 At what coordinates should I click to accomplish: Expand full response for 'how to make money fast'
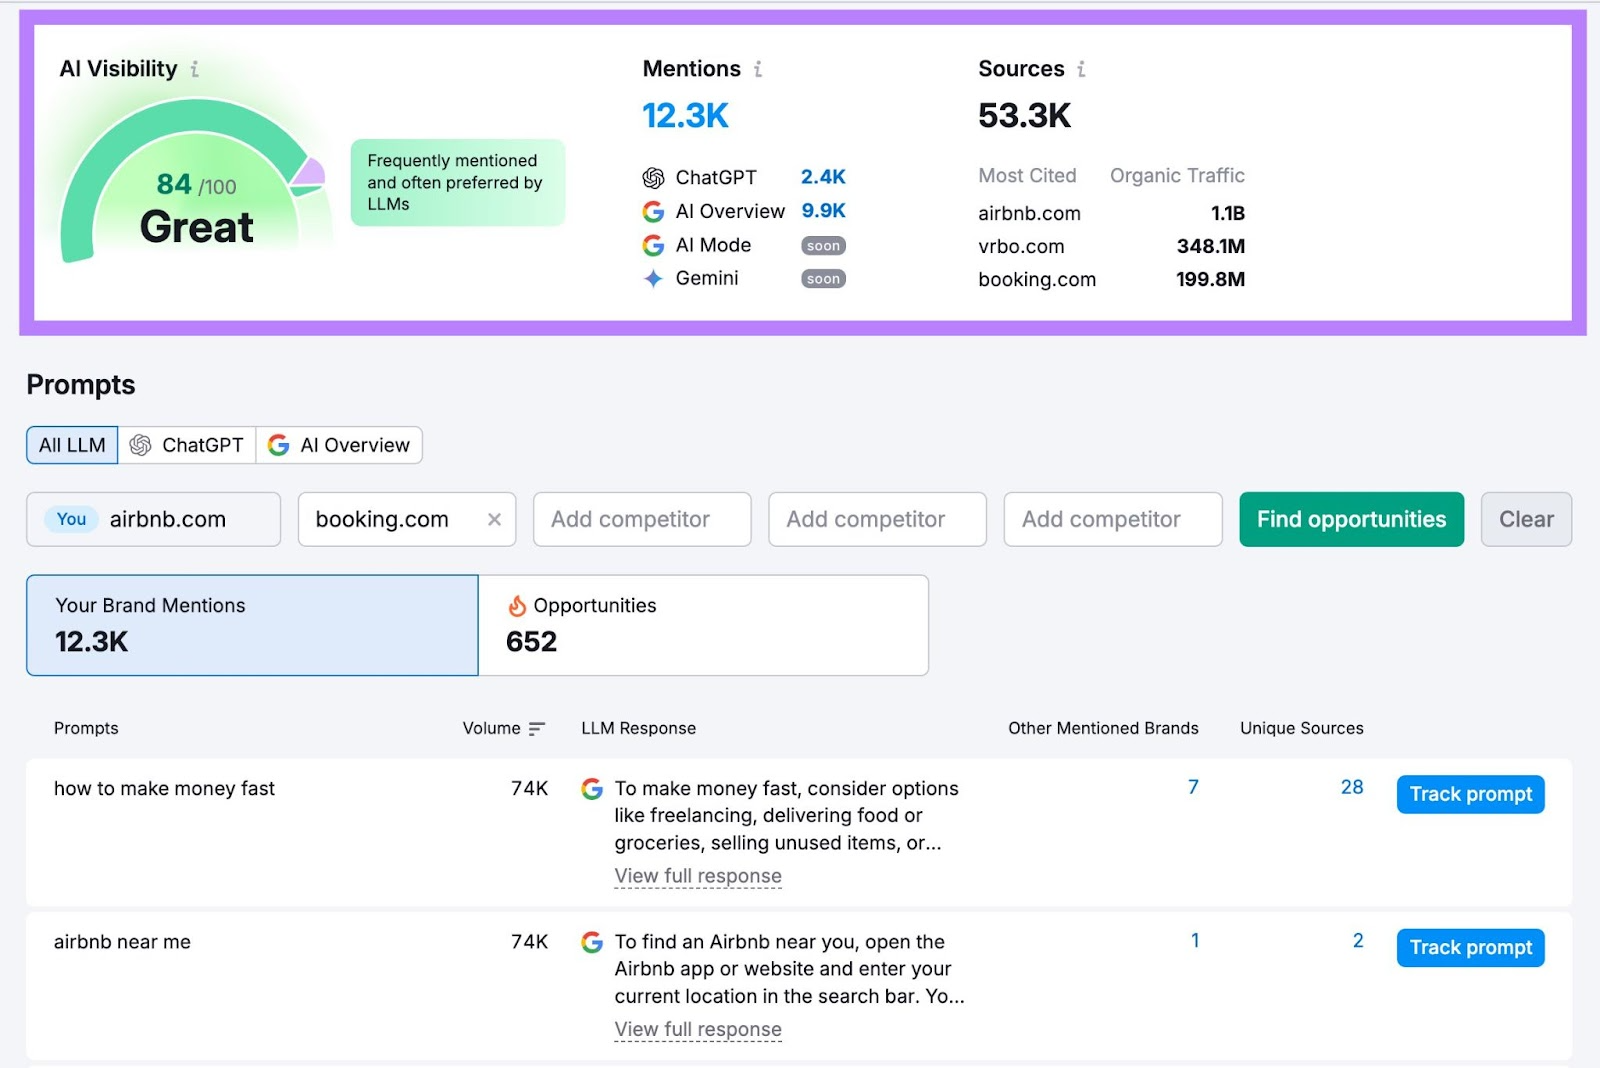(x=697, y=876)
